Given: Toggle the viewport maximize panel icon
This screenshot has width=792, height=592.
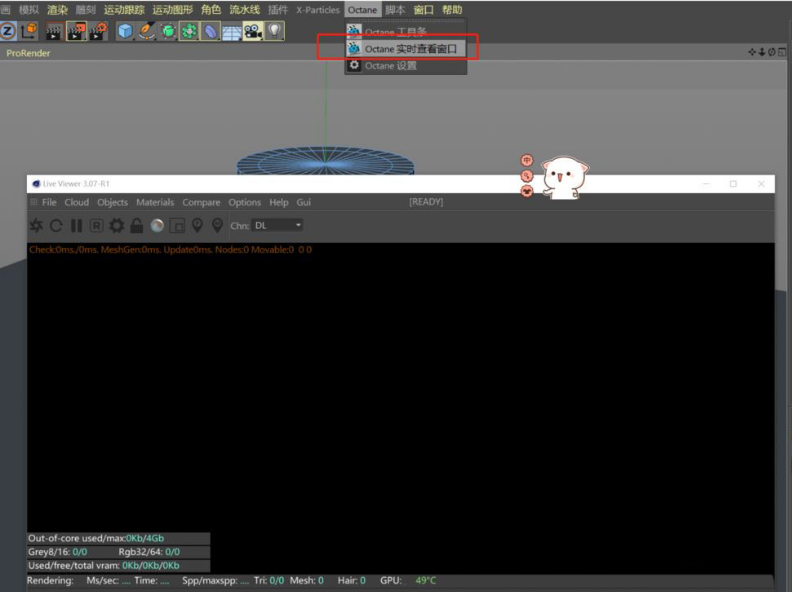Looking at the screenshot, I should point(782,52).
